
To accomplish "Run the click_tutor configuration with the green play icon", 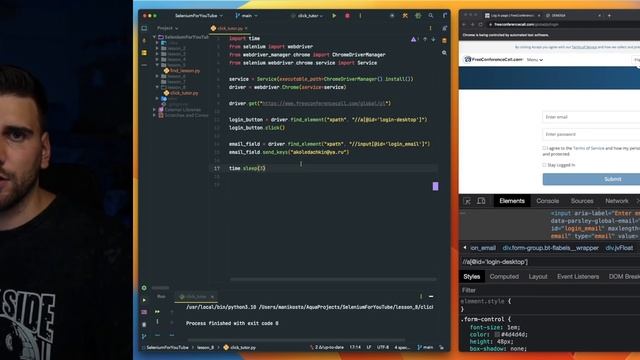I will coord(334,16).
